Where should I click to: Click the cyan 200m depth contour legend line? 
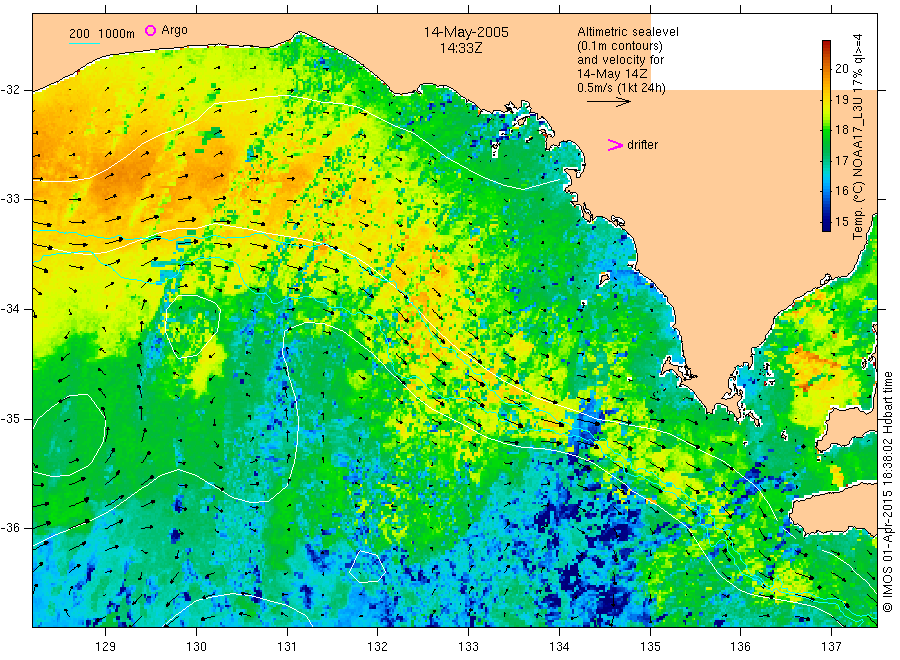click(84, 42)
